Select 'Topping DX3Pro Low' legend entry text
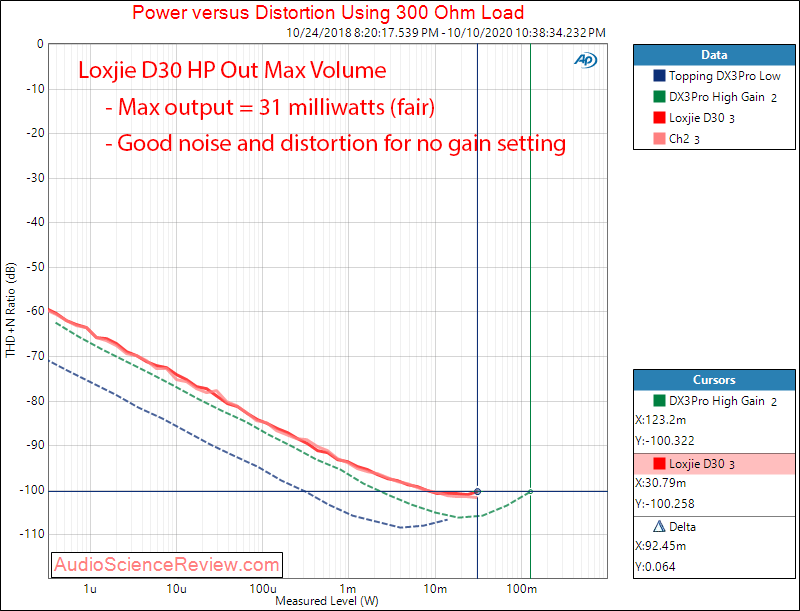Image resolution: width=800 pixels, height=611 pixels. click(724, 76)
